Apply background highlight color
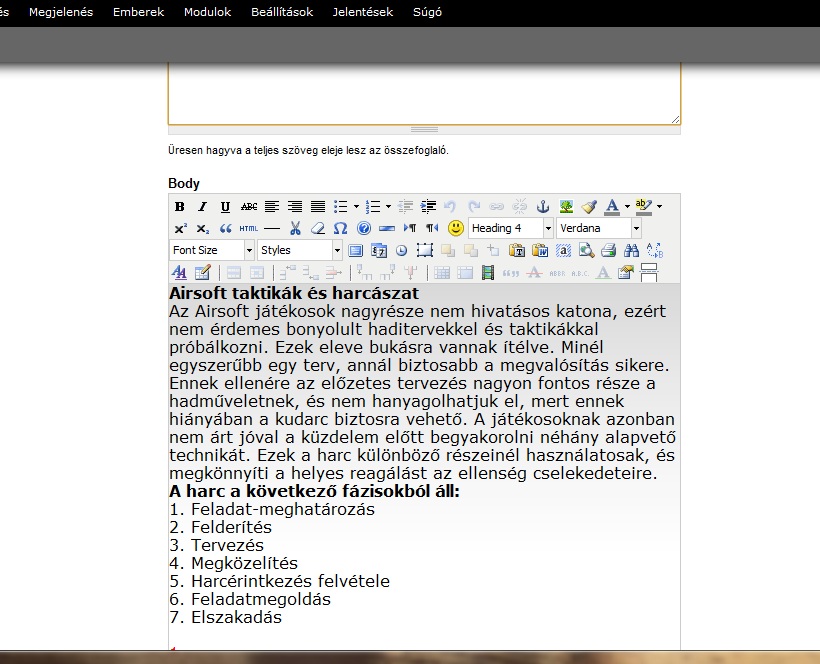 tap(644, 207)
